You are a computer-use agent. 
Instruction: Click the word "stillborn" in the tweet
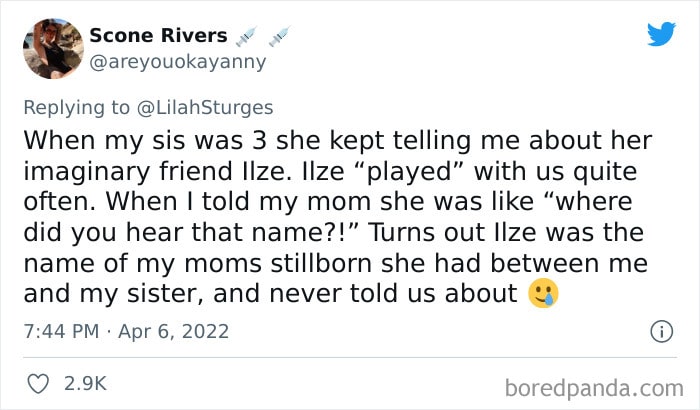click(321, 263)
